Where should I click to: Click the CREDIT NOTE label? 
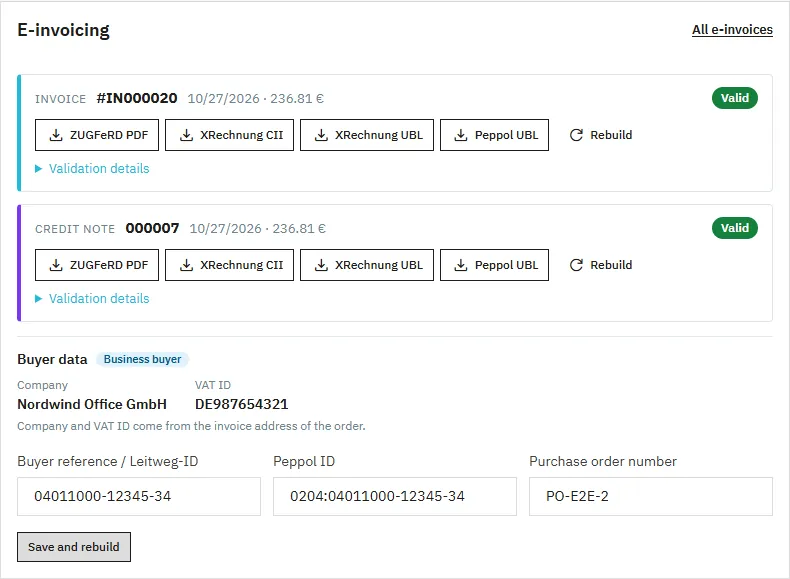(x=75, y=229)
